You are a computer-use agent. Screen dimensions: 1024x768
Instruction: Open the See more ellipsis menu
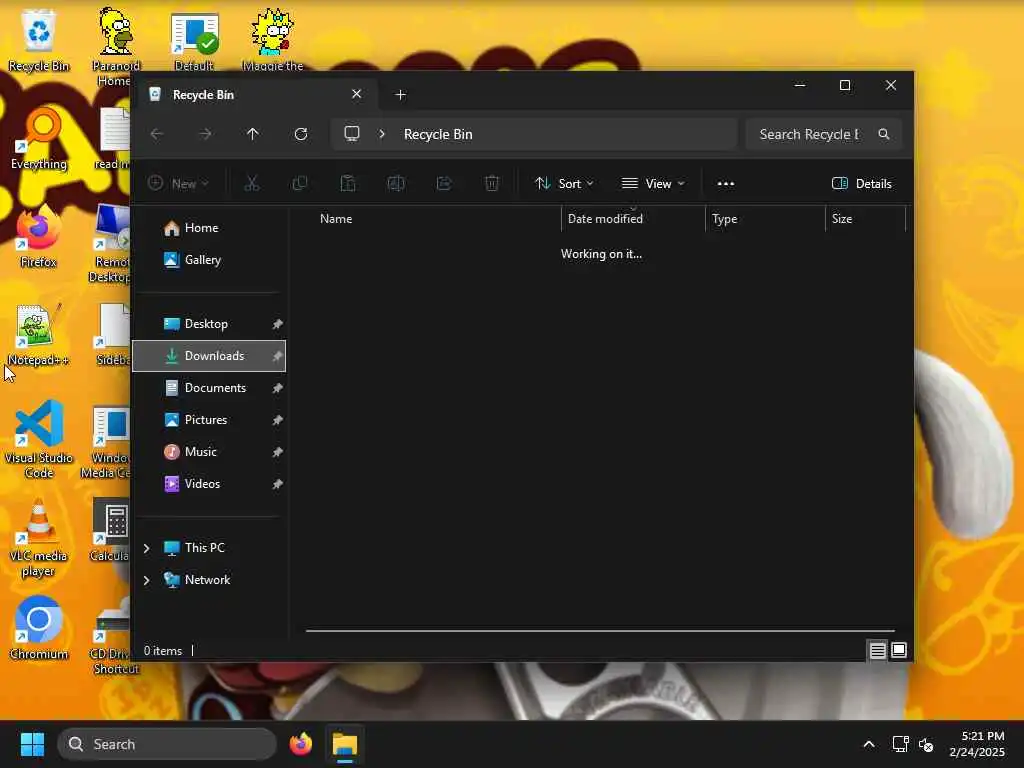click(x=726, y=184)
